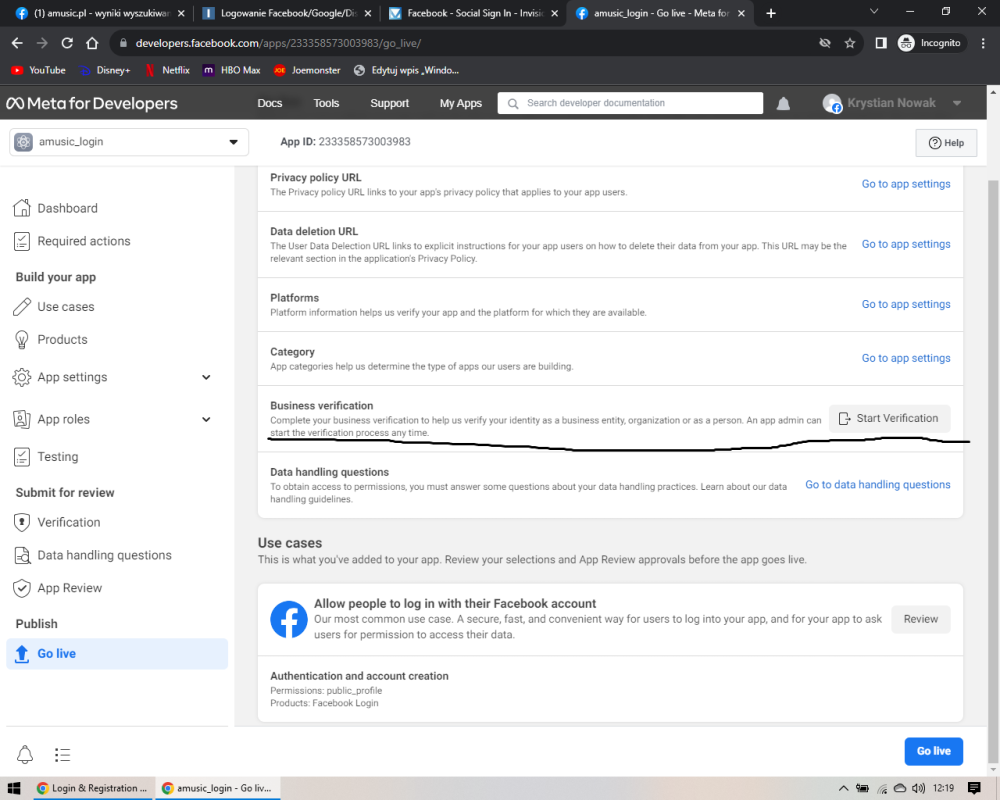Click the Start Verification button
This screenshot has height=800, width=1000.
click(889, 418)
